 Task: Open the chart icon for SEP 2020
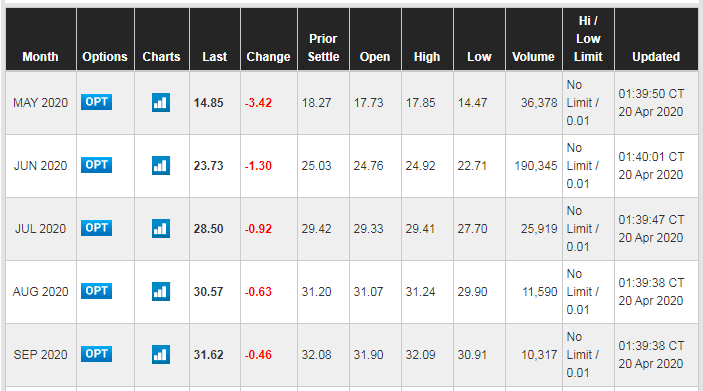coord(161,355)
